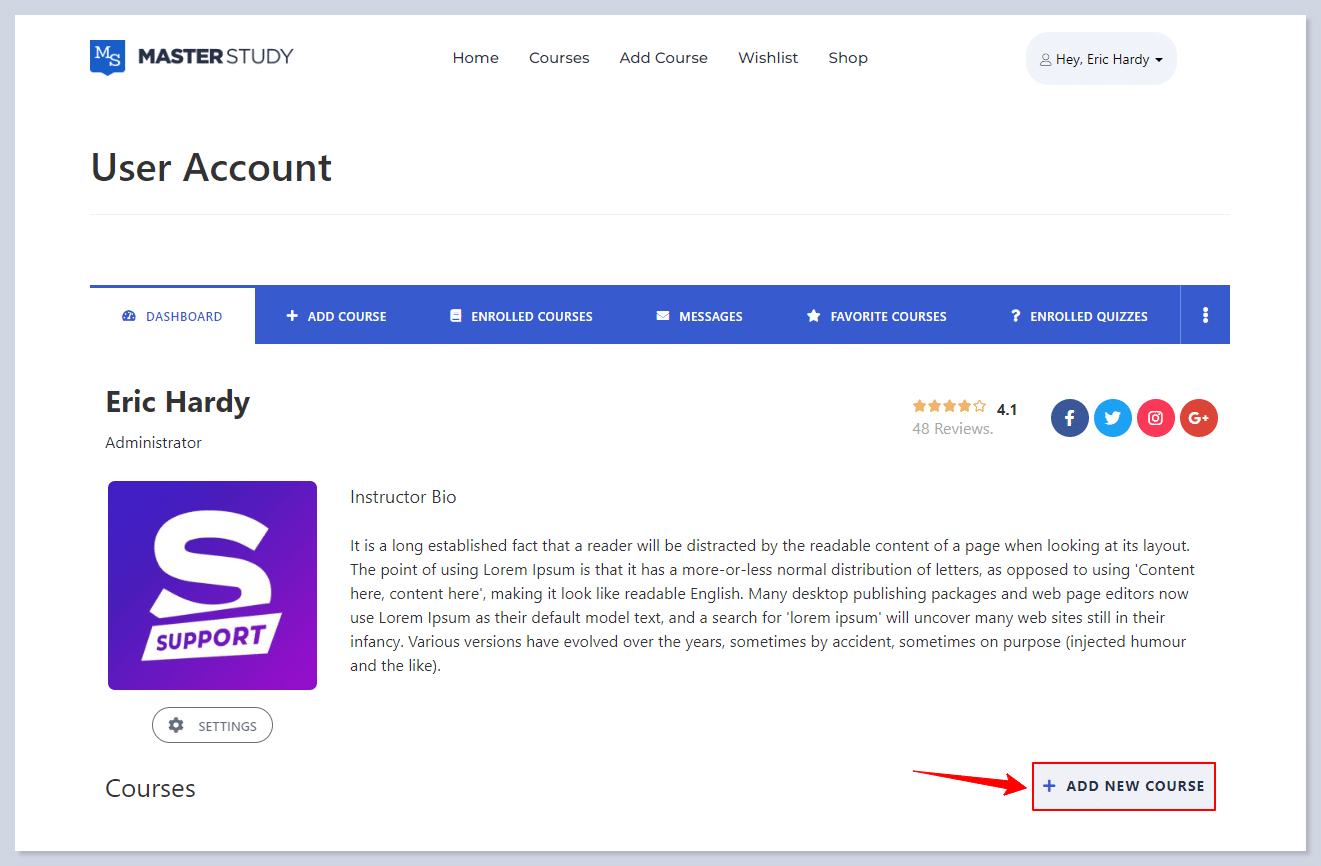Screen dimensions: 1321x866
Task: Click the Support profile avatar image
Action: coord(212,585)
